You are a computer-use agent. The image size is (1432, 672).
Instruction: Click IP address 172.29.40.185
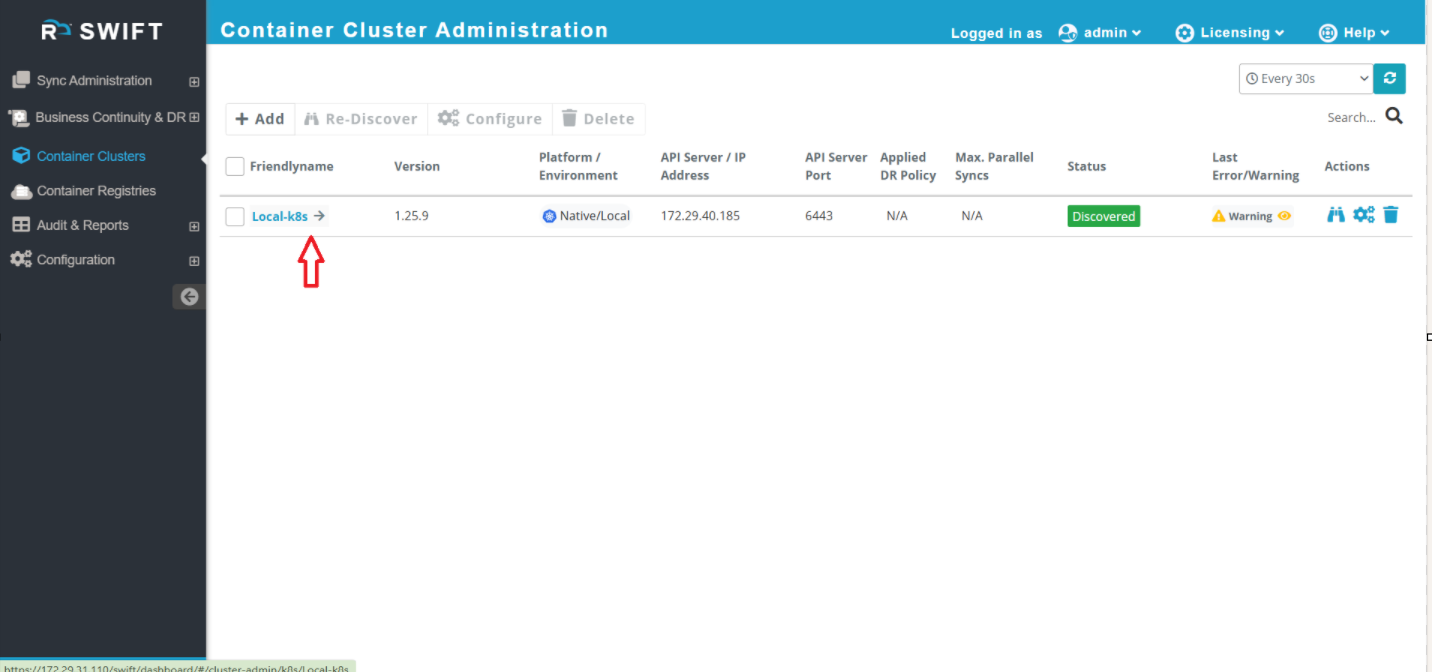(700, 215)
